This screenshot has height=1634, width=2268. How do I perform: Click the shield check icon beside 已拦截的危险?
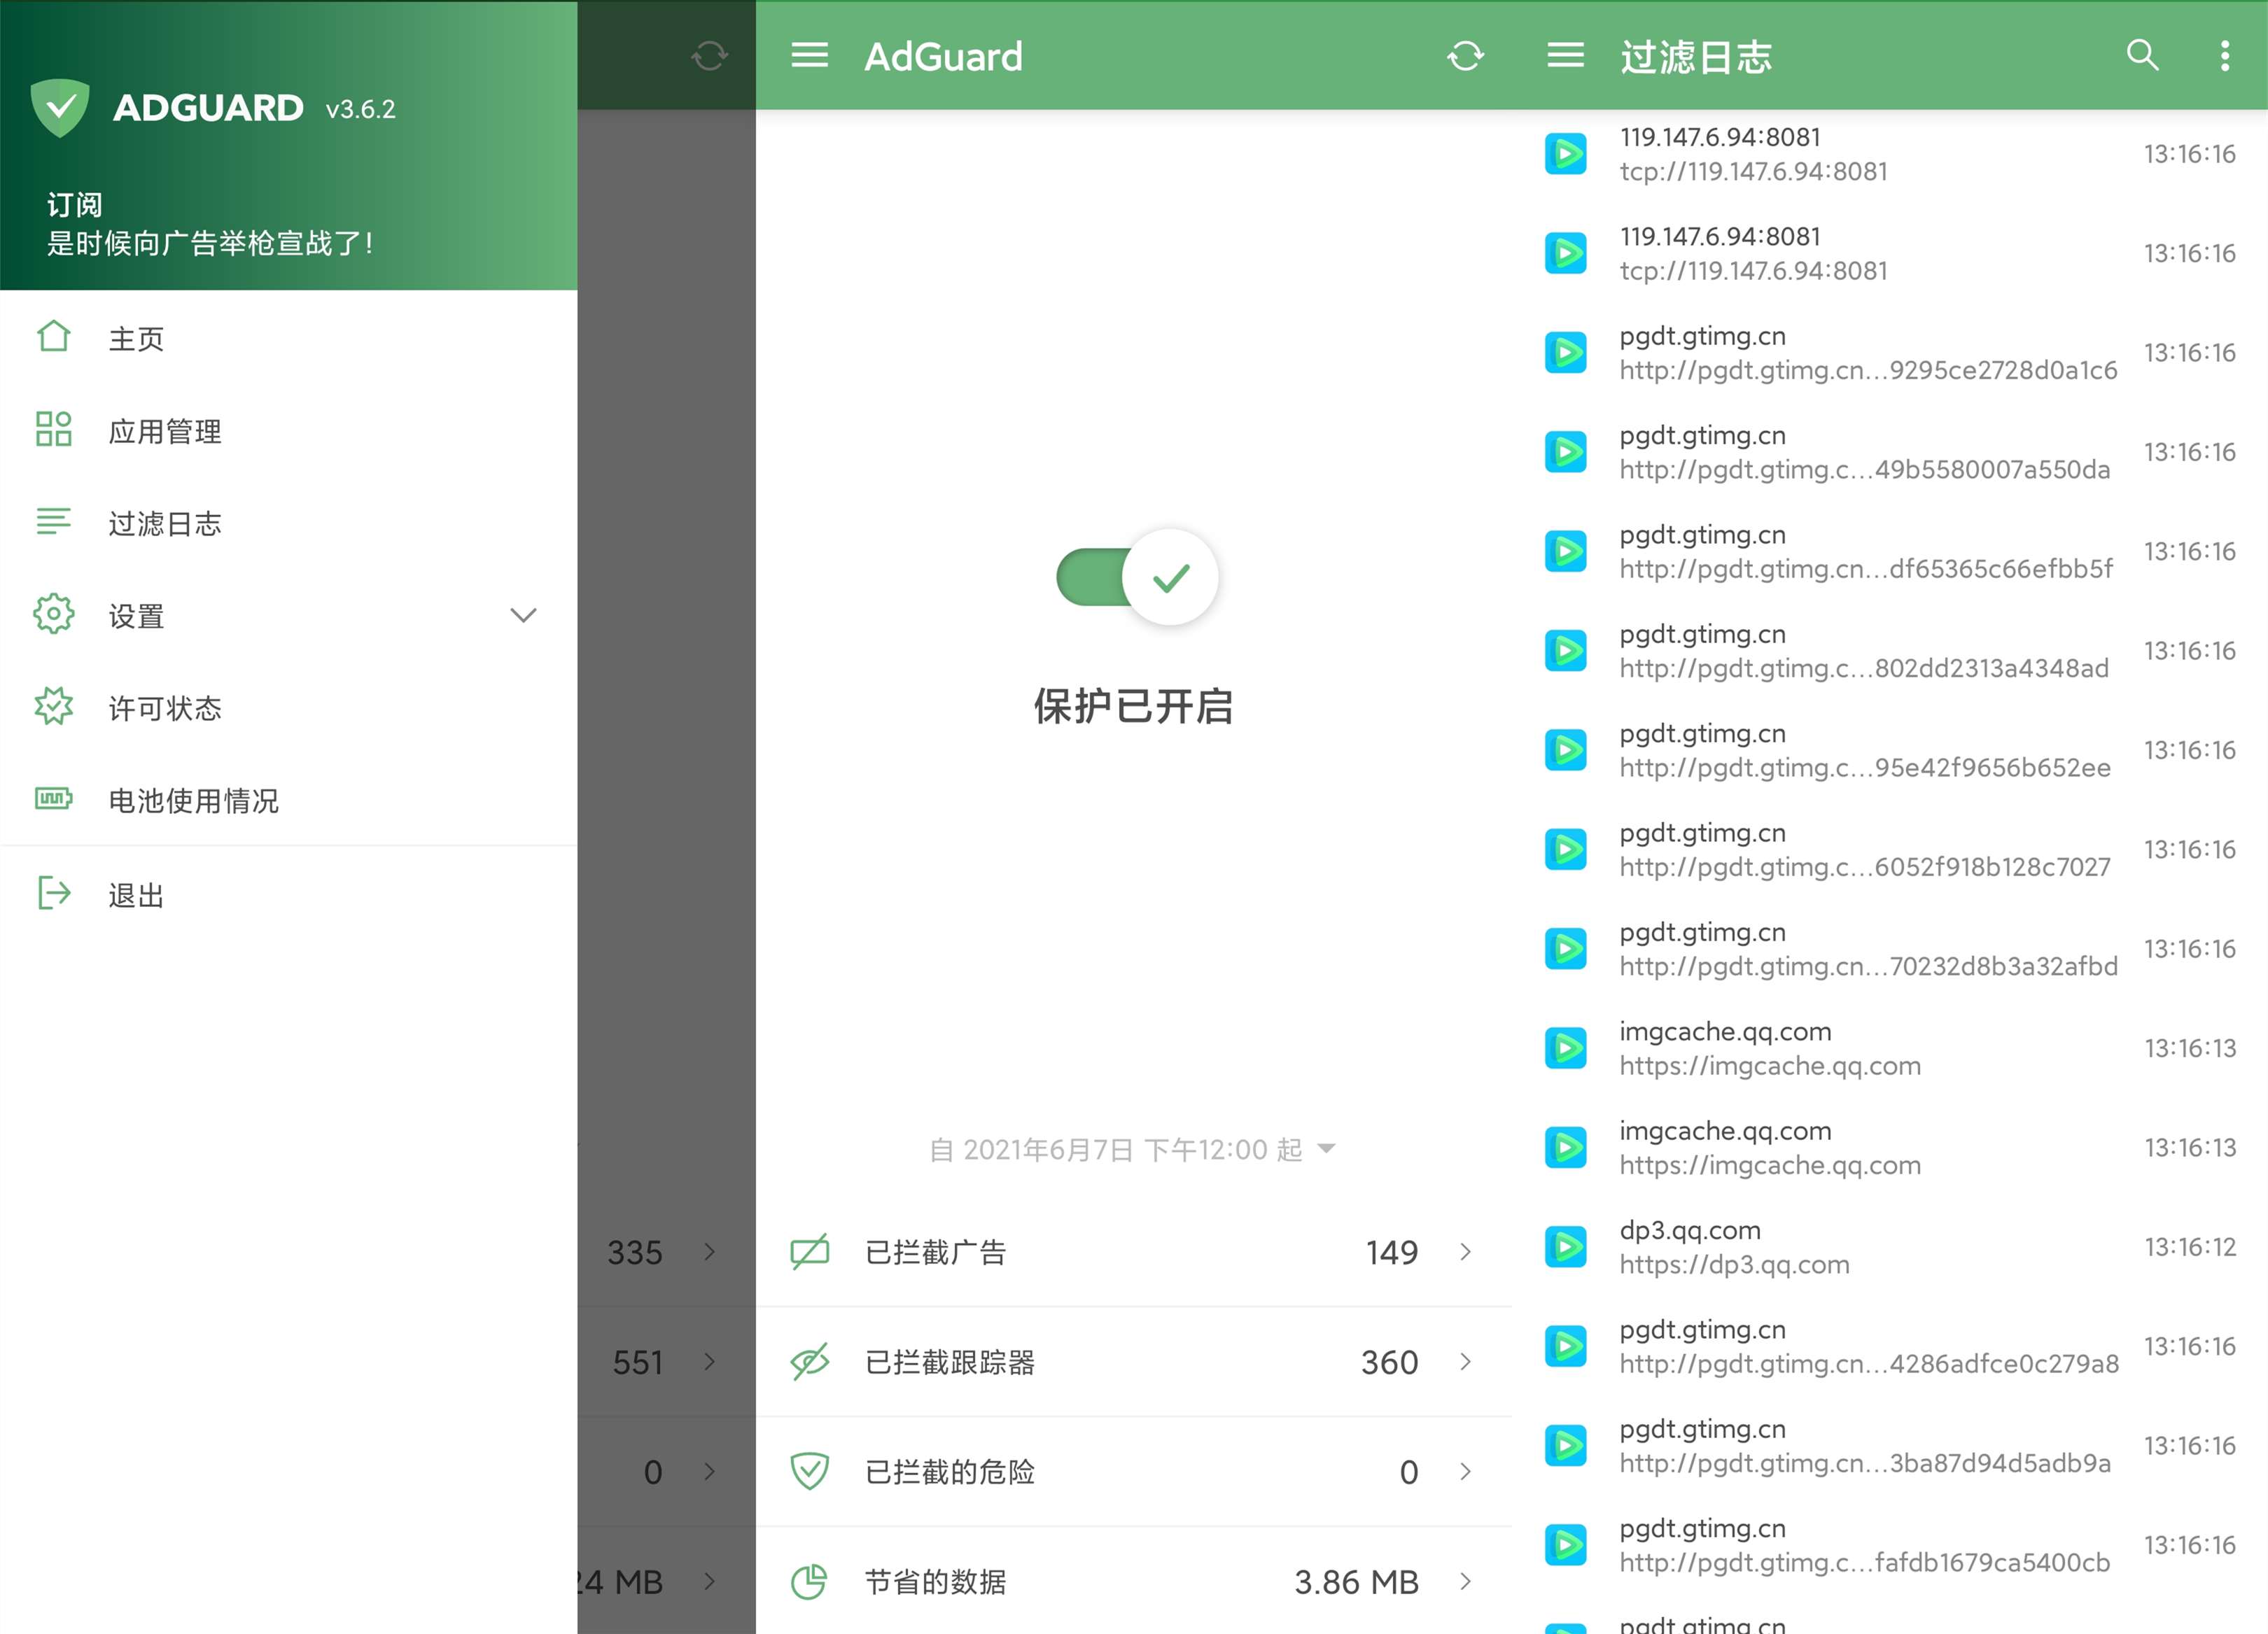[809, 1471]
